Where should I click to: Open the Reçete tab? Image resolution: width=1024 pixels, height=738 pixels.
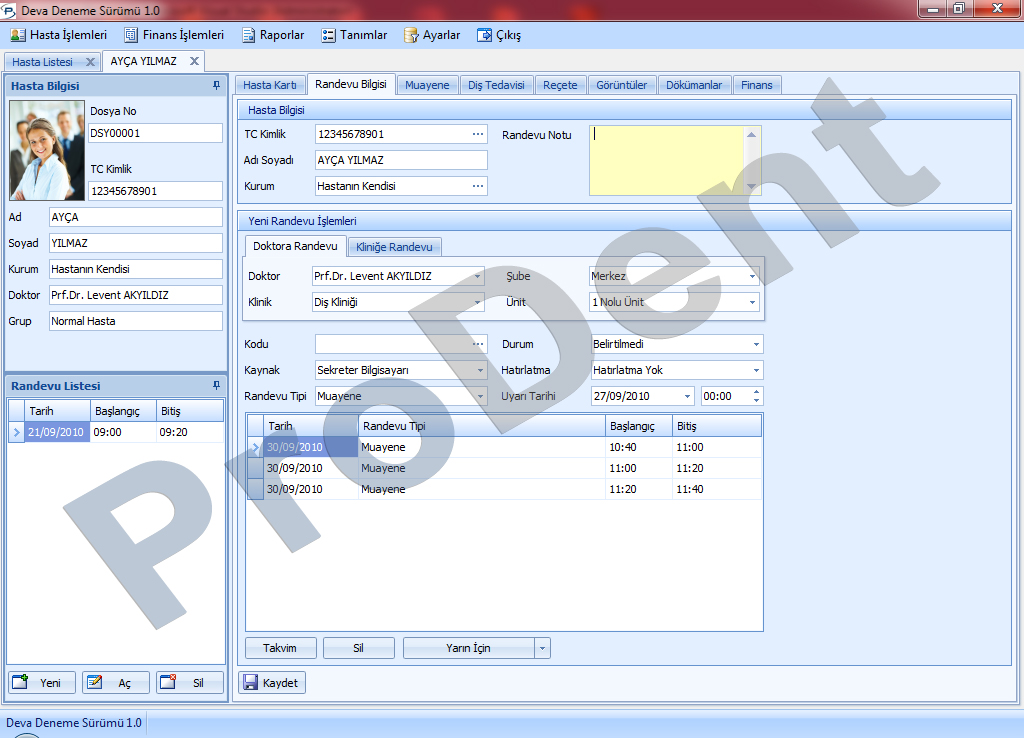pos(560,85)
